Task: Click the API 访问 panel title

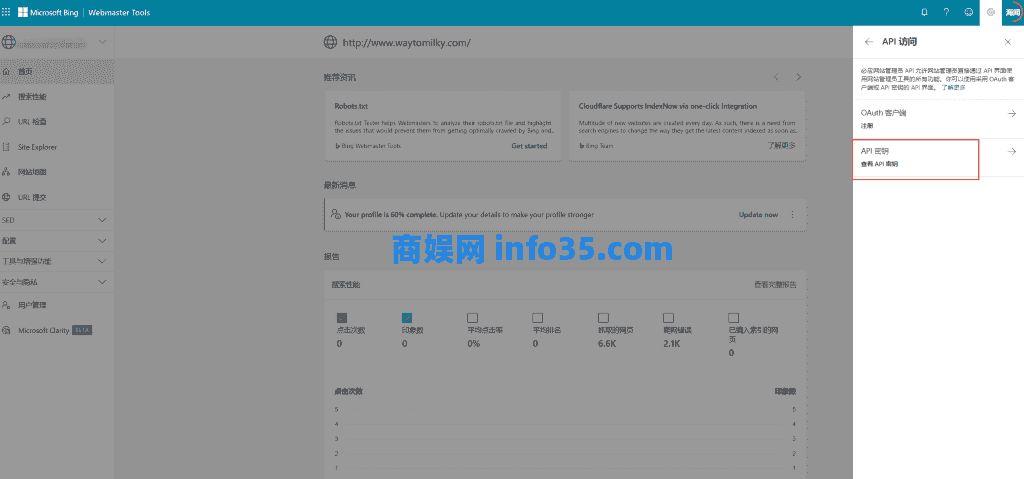Action: point(899,42)
